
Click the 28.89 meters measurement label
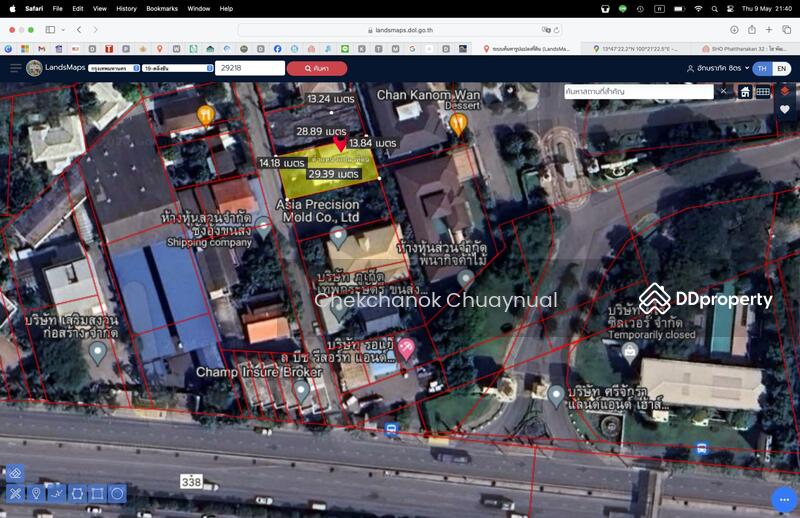pyautogui.click(x=321, y=131)
